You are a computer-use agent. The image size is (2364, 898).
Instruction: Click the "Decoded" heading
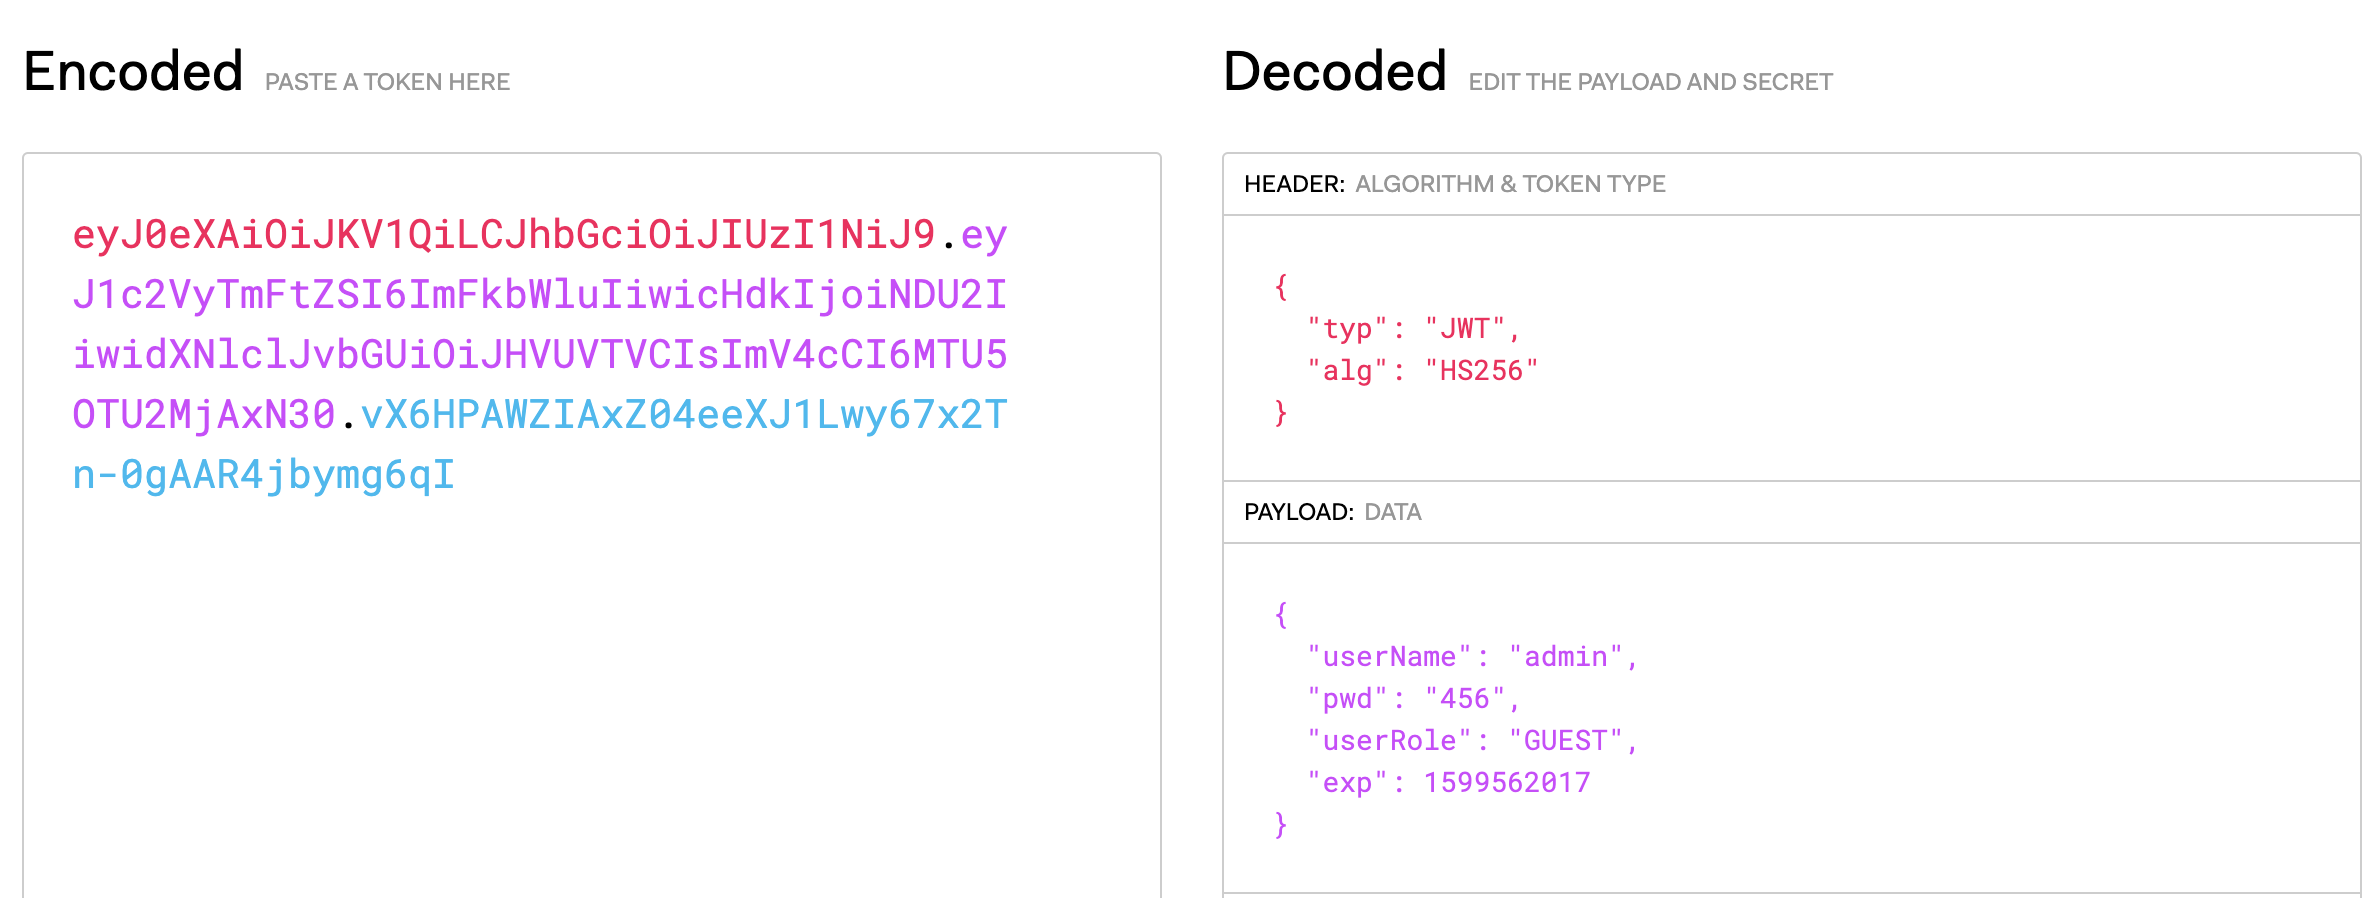1334,72
